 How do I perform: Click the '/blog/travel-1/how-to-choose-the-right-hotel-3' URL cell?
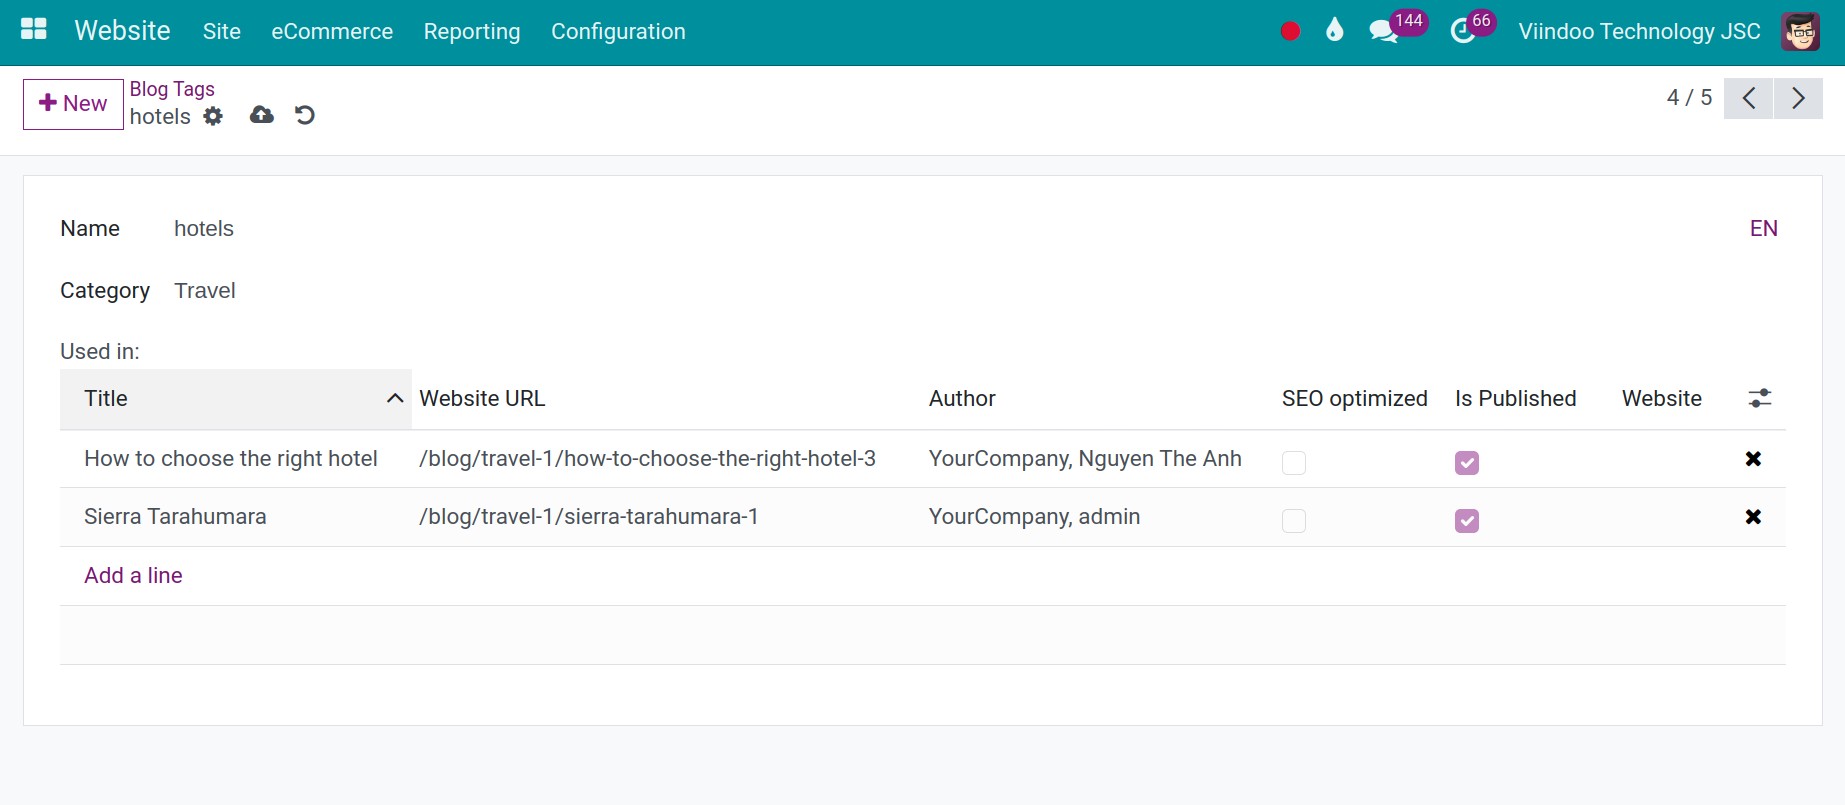[647, 458]
